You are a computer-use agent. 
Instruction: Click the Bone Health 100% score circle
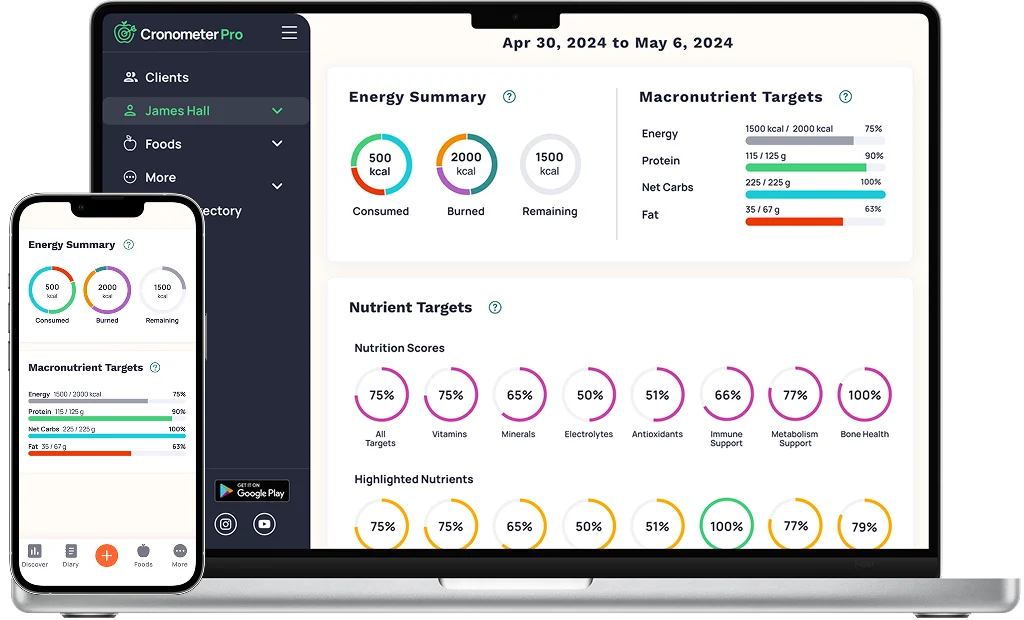coord(864,395)
